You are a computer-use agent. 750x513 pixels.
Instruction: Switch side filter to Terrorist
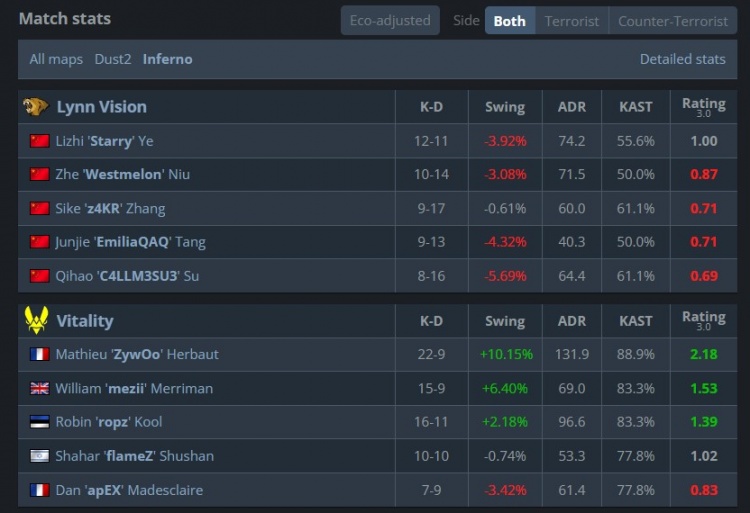(572, 21)
